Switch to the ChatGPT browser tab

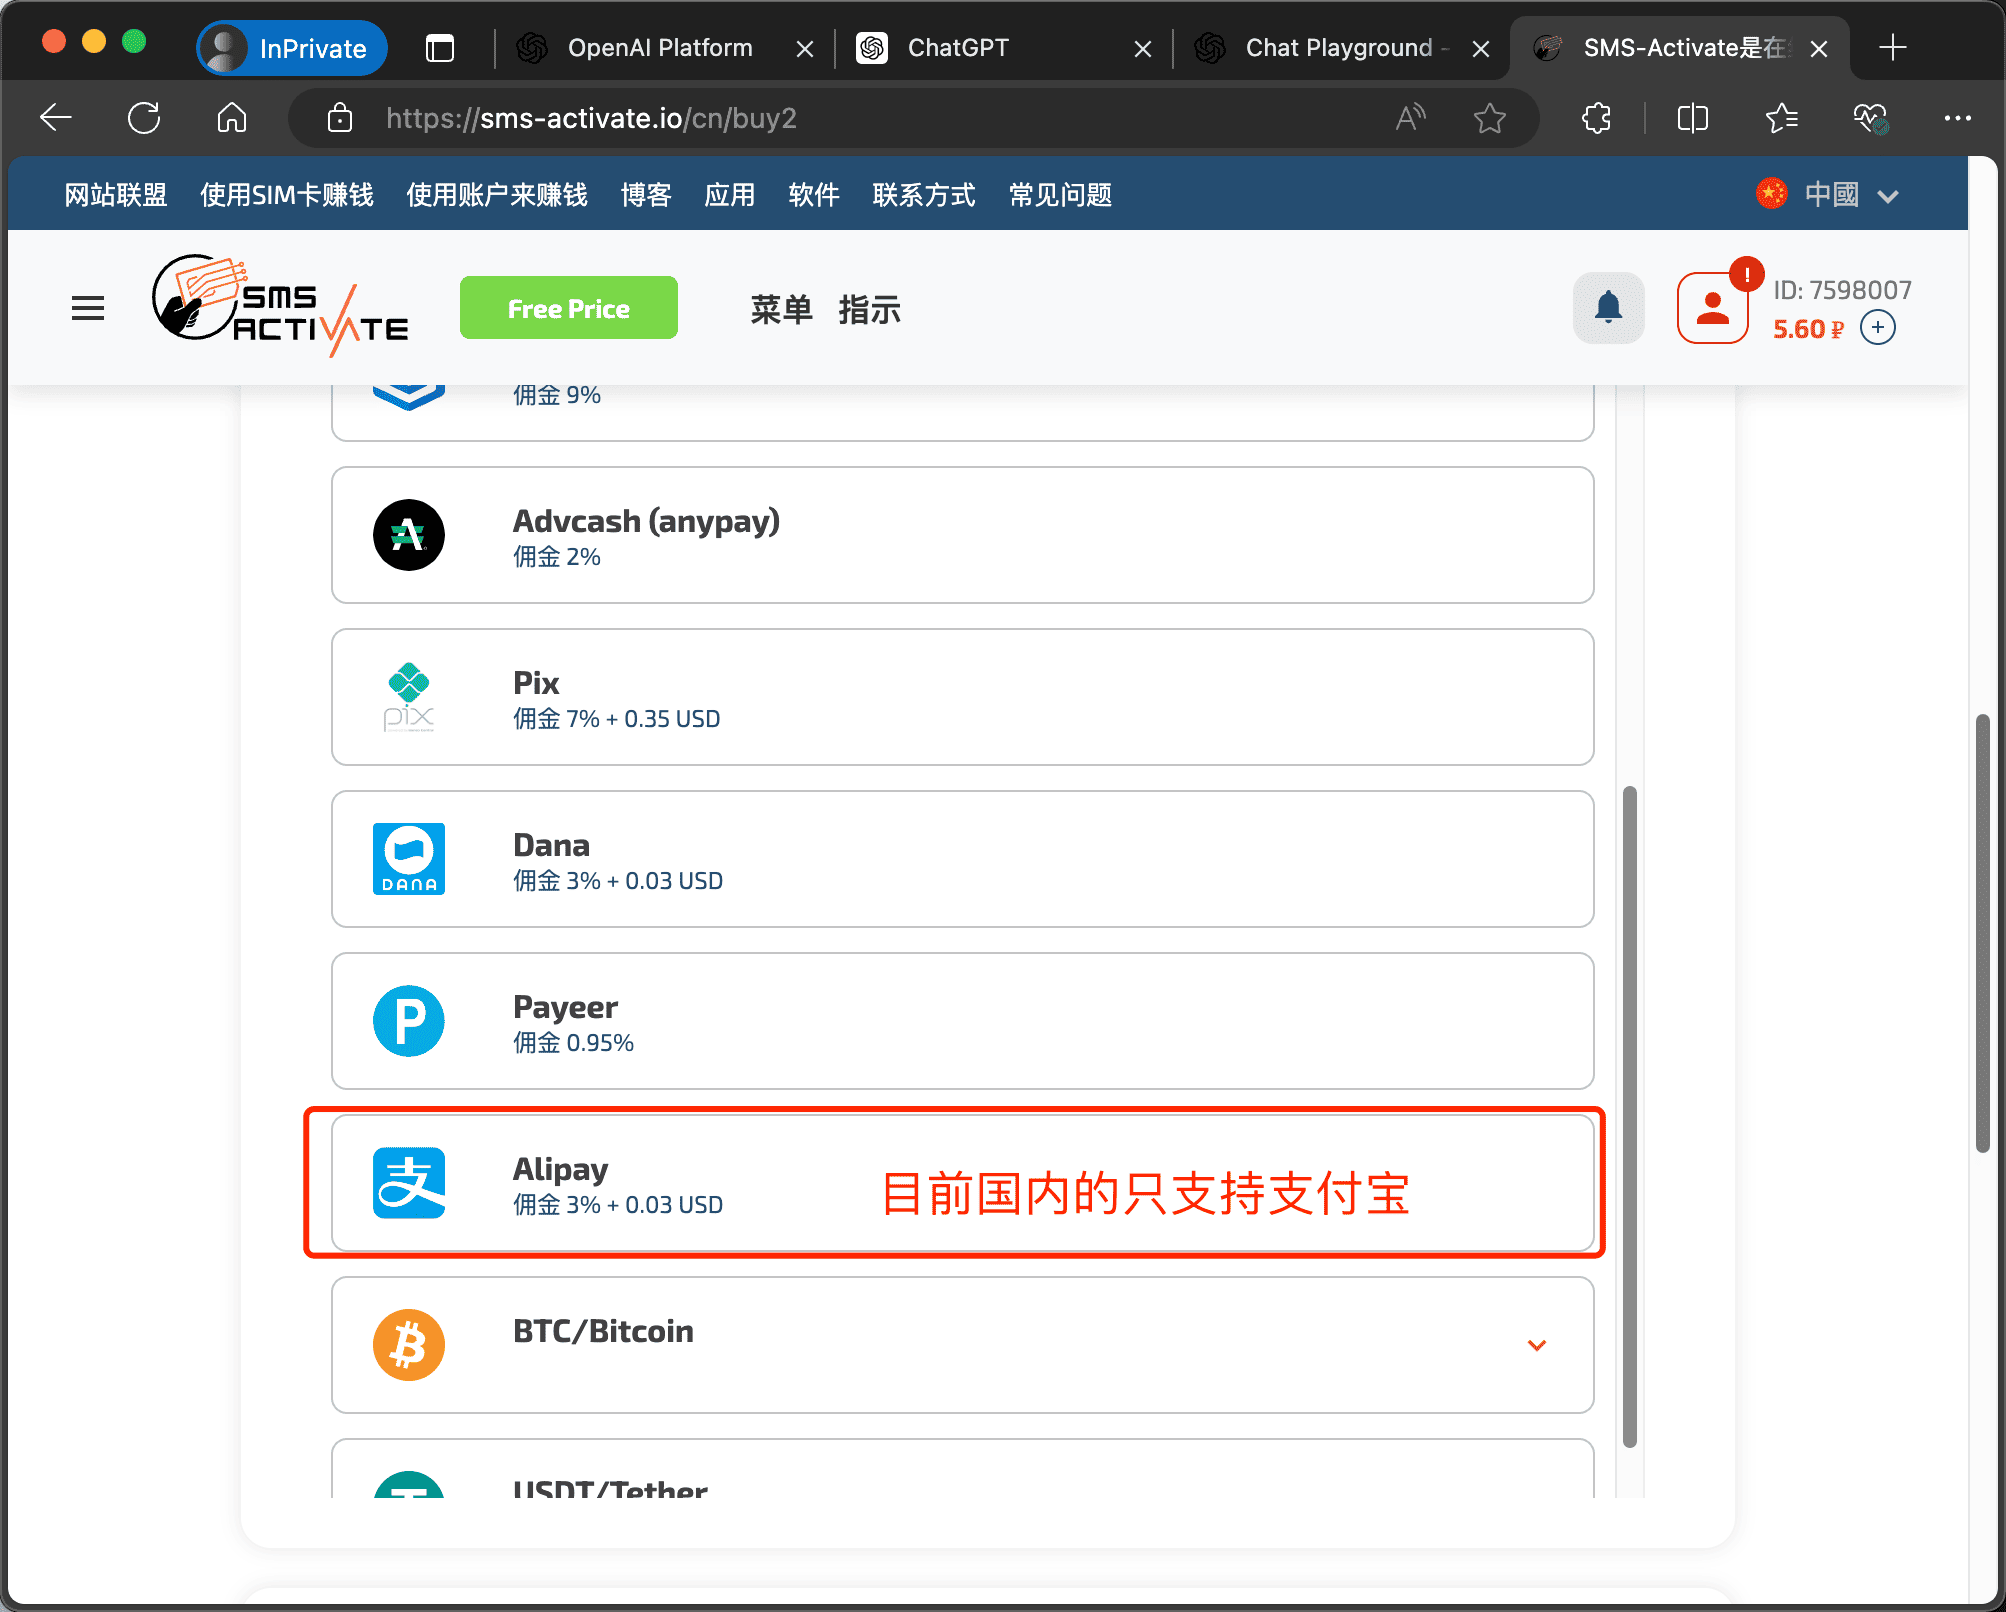click(x=957, y=47)
